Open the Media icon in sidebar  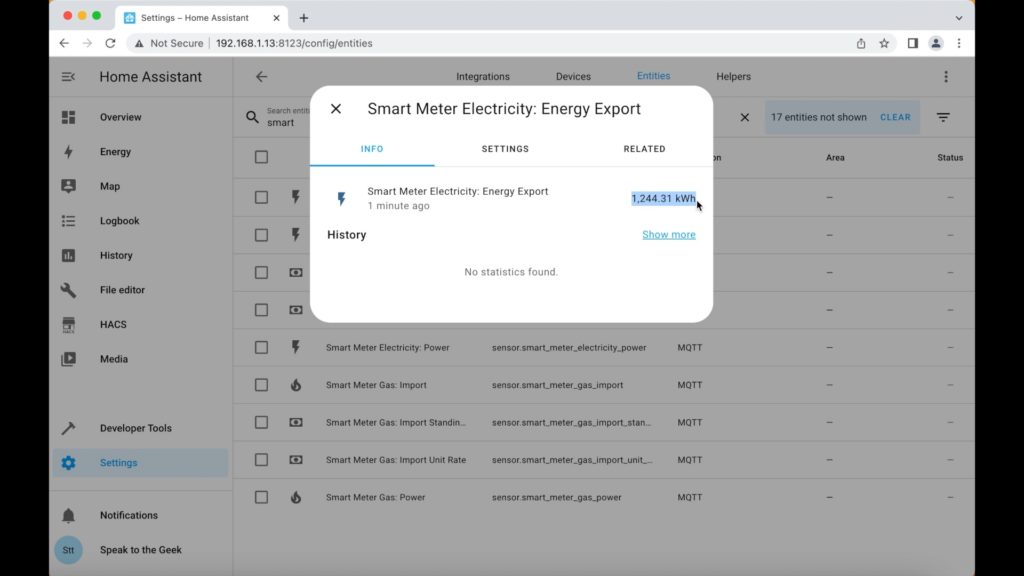69,359
